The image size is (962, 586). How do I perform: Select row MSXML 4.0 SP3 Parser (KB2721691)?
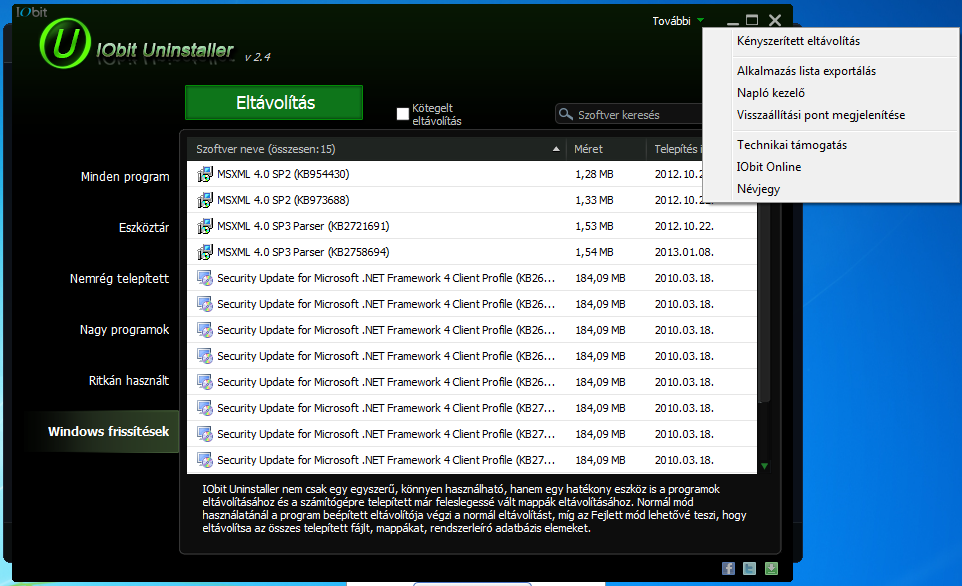click(x=472, y=226)
